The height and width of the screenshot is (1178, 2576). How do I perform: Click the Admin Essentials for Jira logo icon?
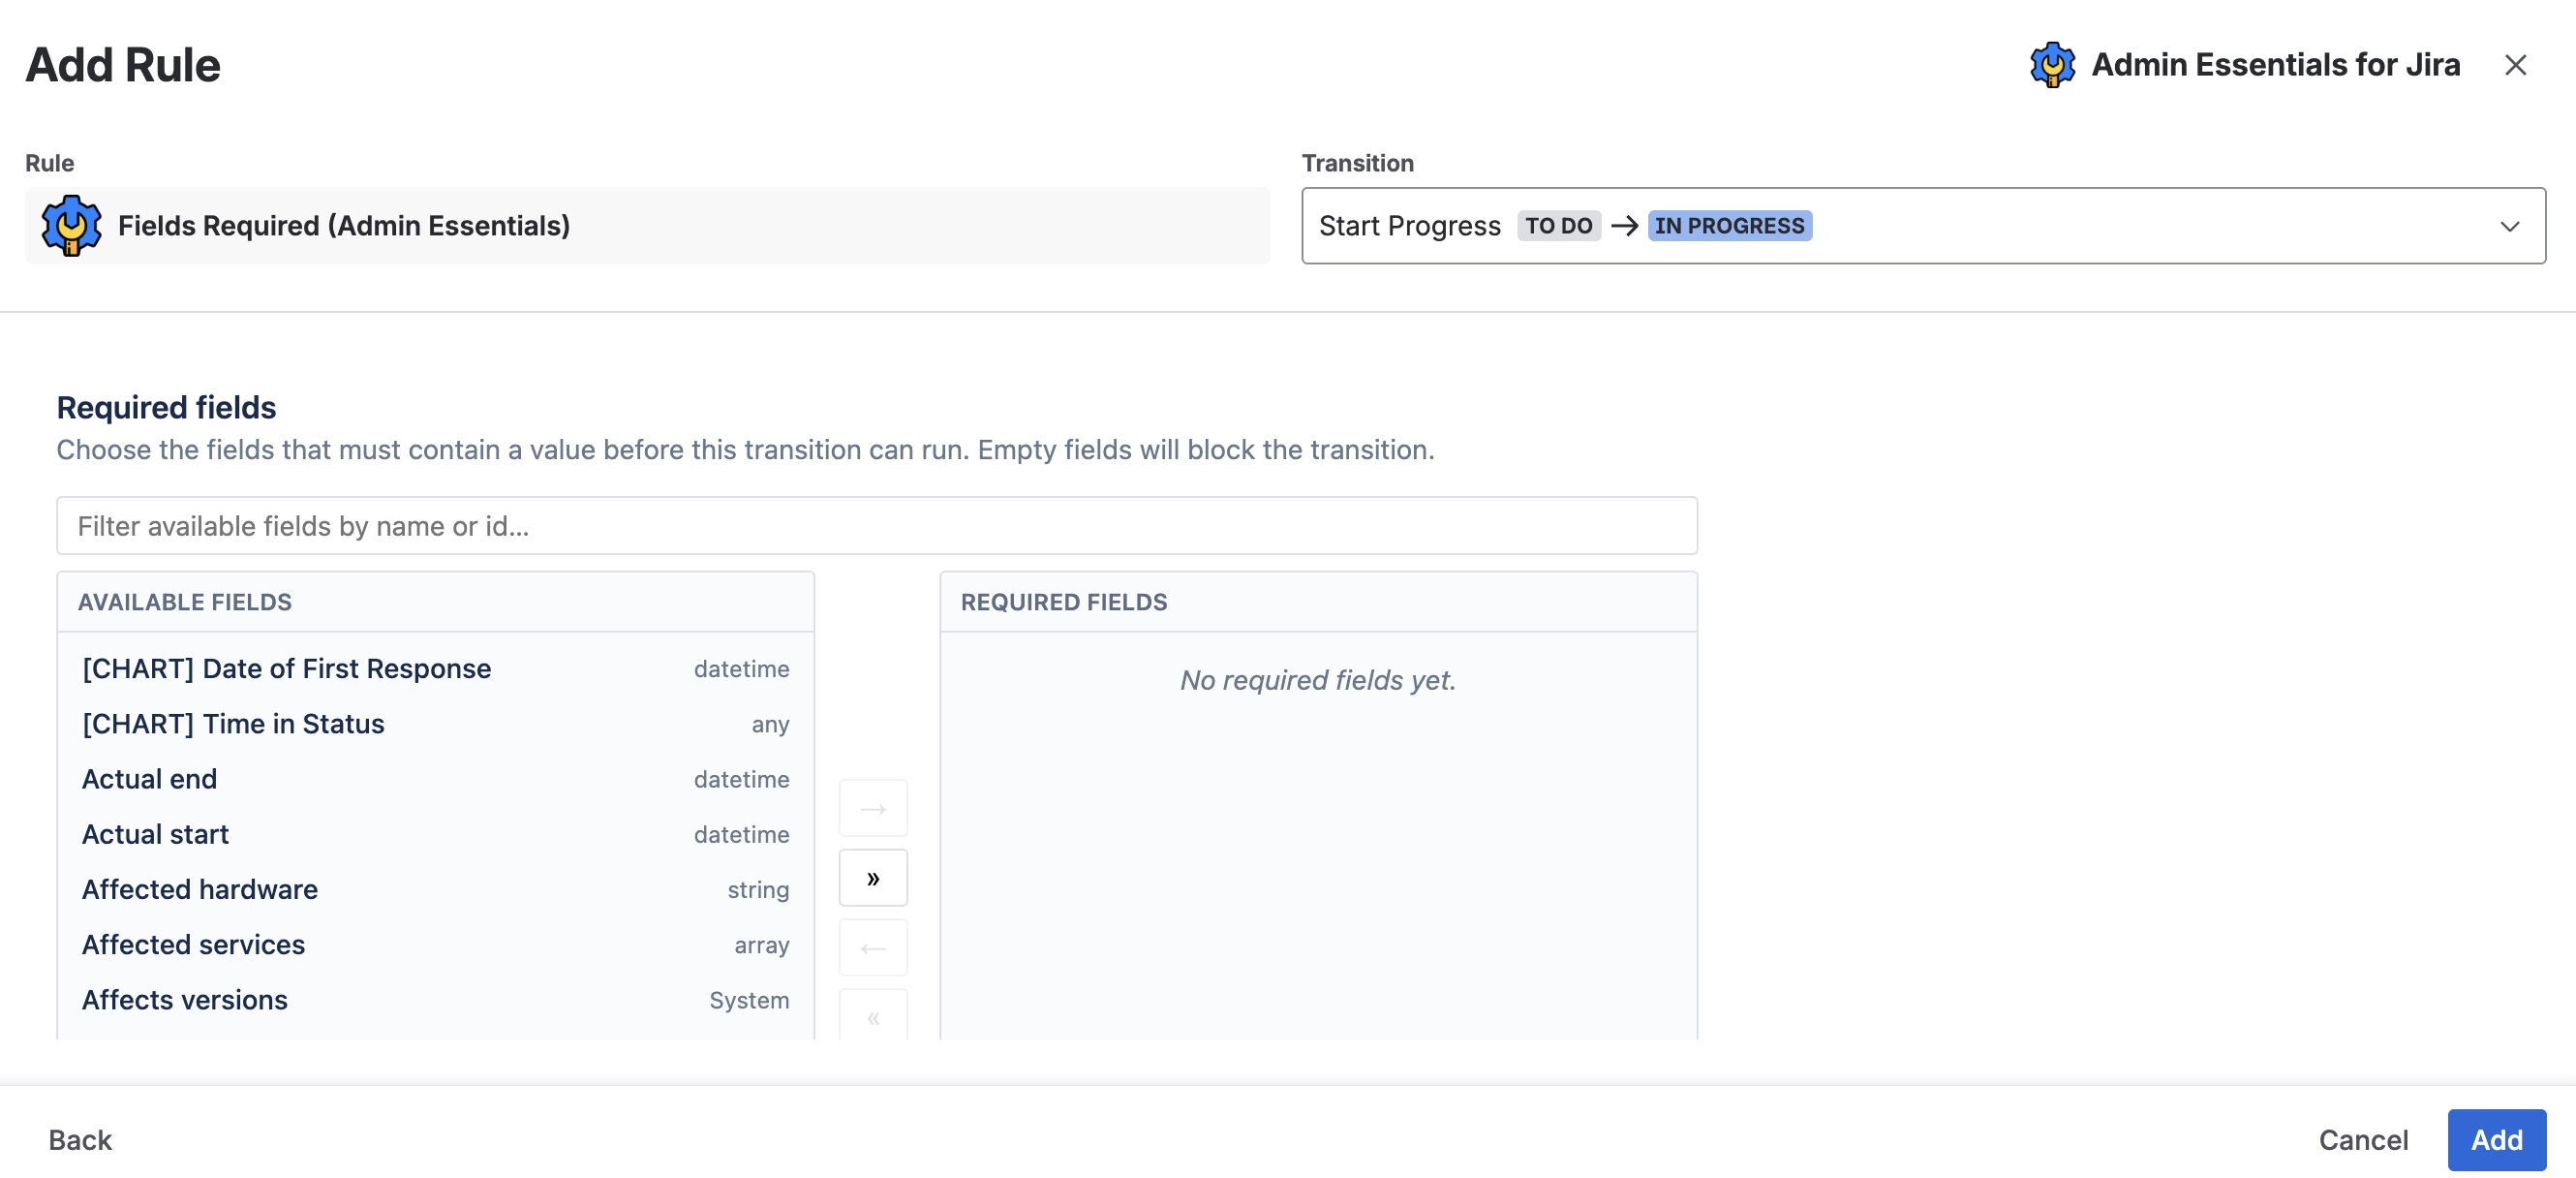[x=2052, y=65]
